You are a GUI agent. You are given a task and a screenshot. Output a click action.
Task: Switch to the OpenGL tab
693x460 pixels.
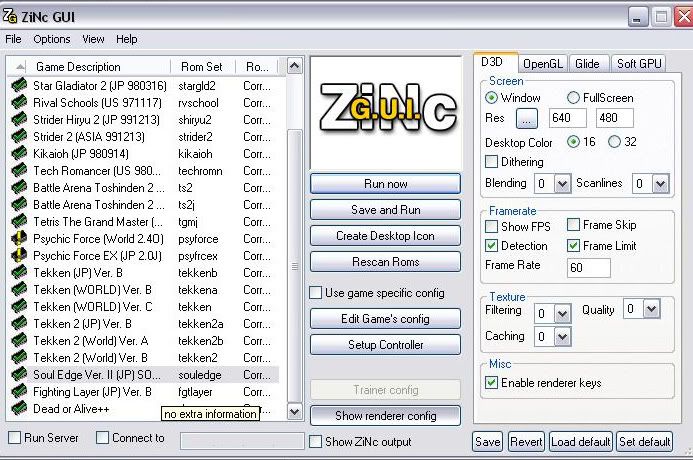pos(543,64)
